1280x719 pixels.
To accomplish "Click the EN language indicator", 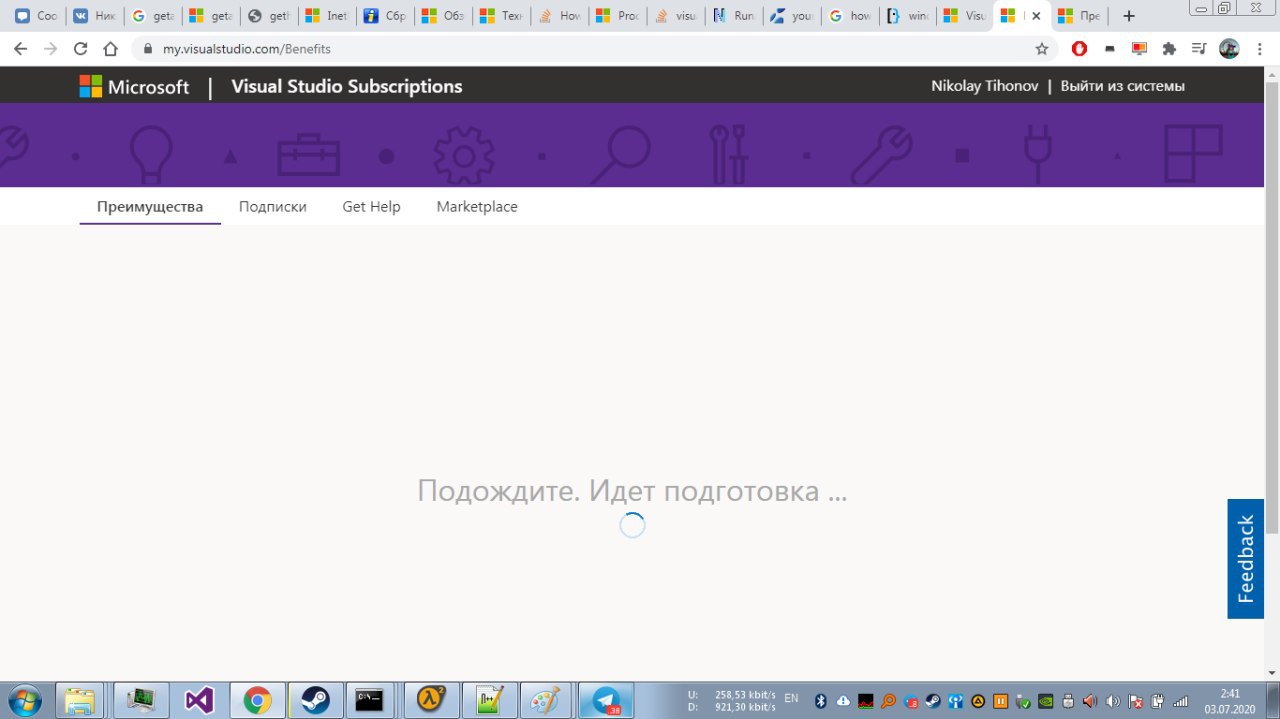I will [791, 699].
